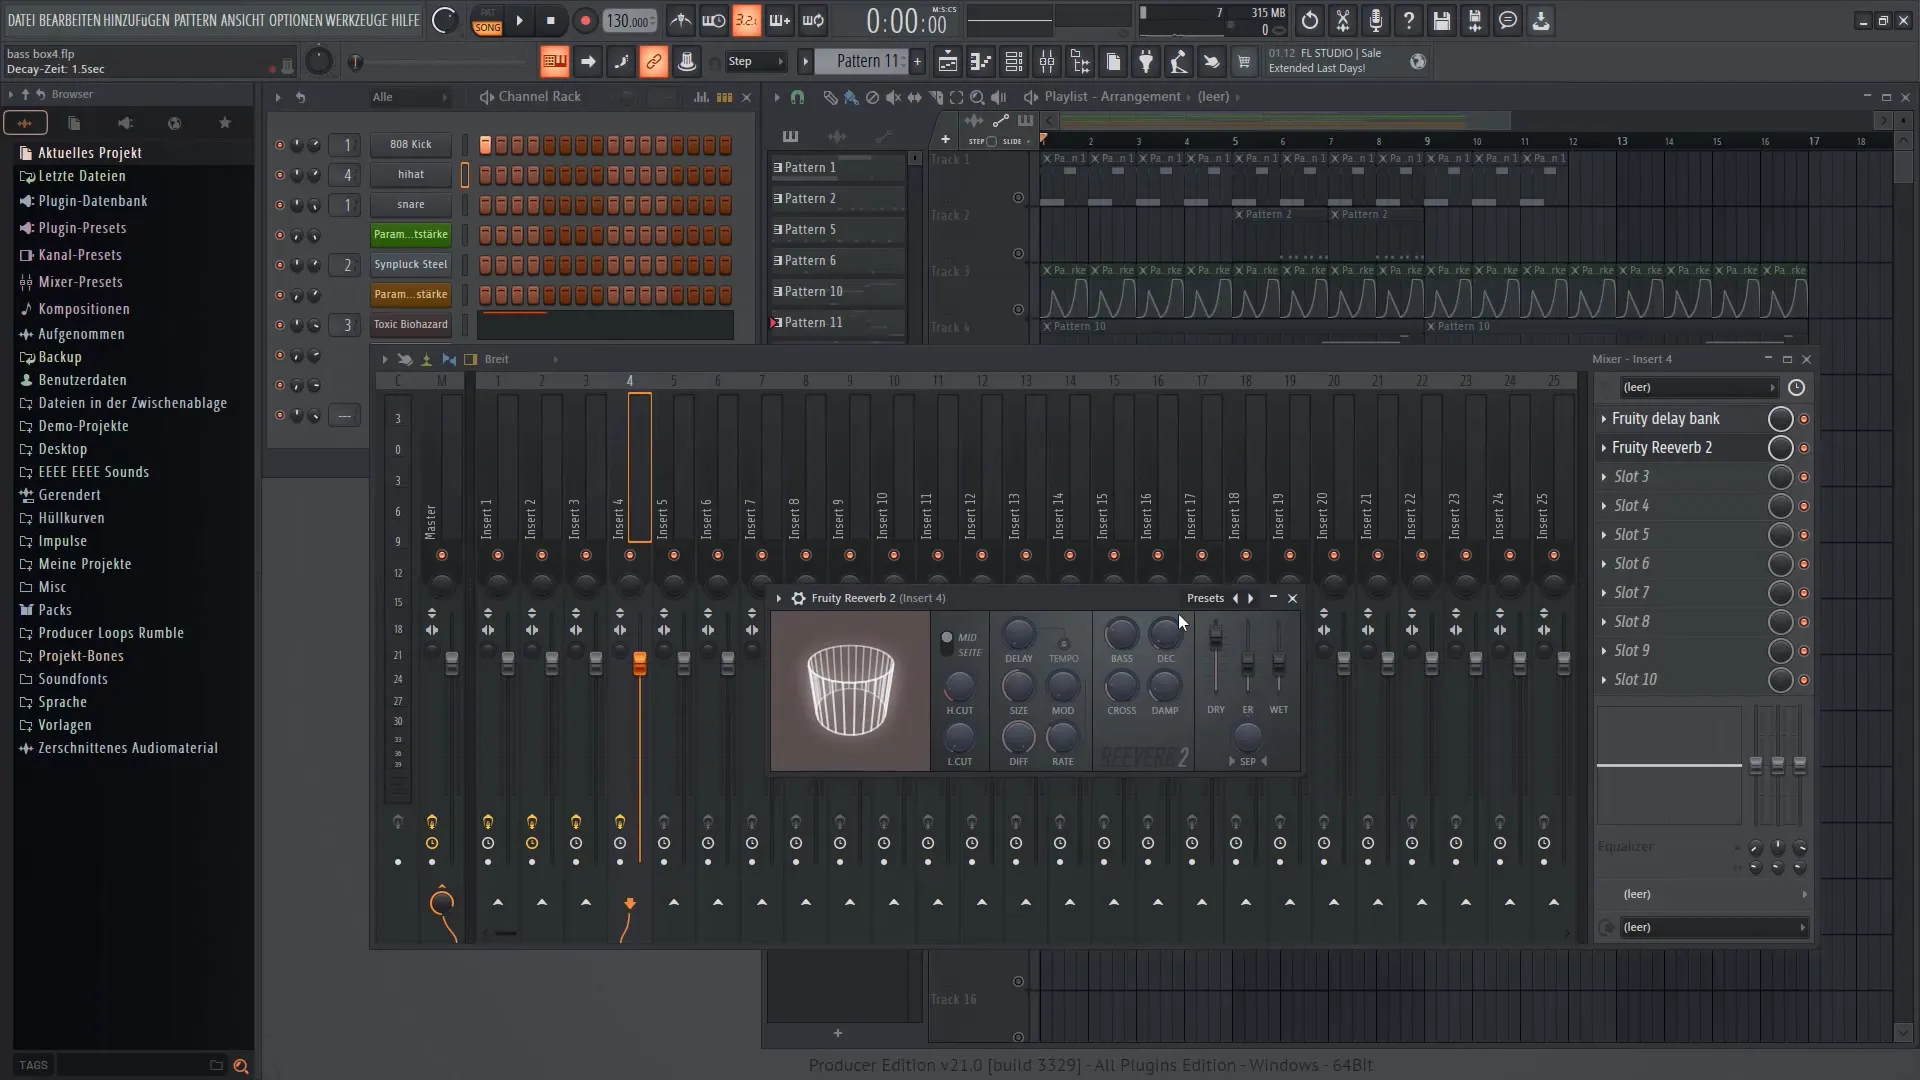The height and width of the screenshot is (1080, 1920).
Task: Expand the Soundfonts browser folder
Action: [x=73, y=679]
